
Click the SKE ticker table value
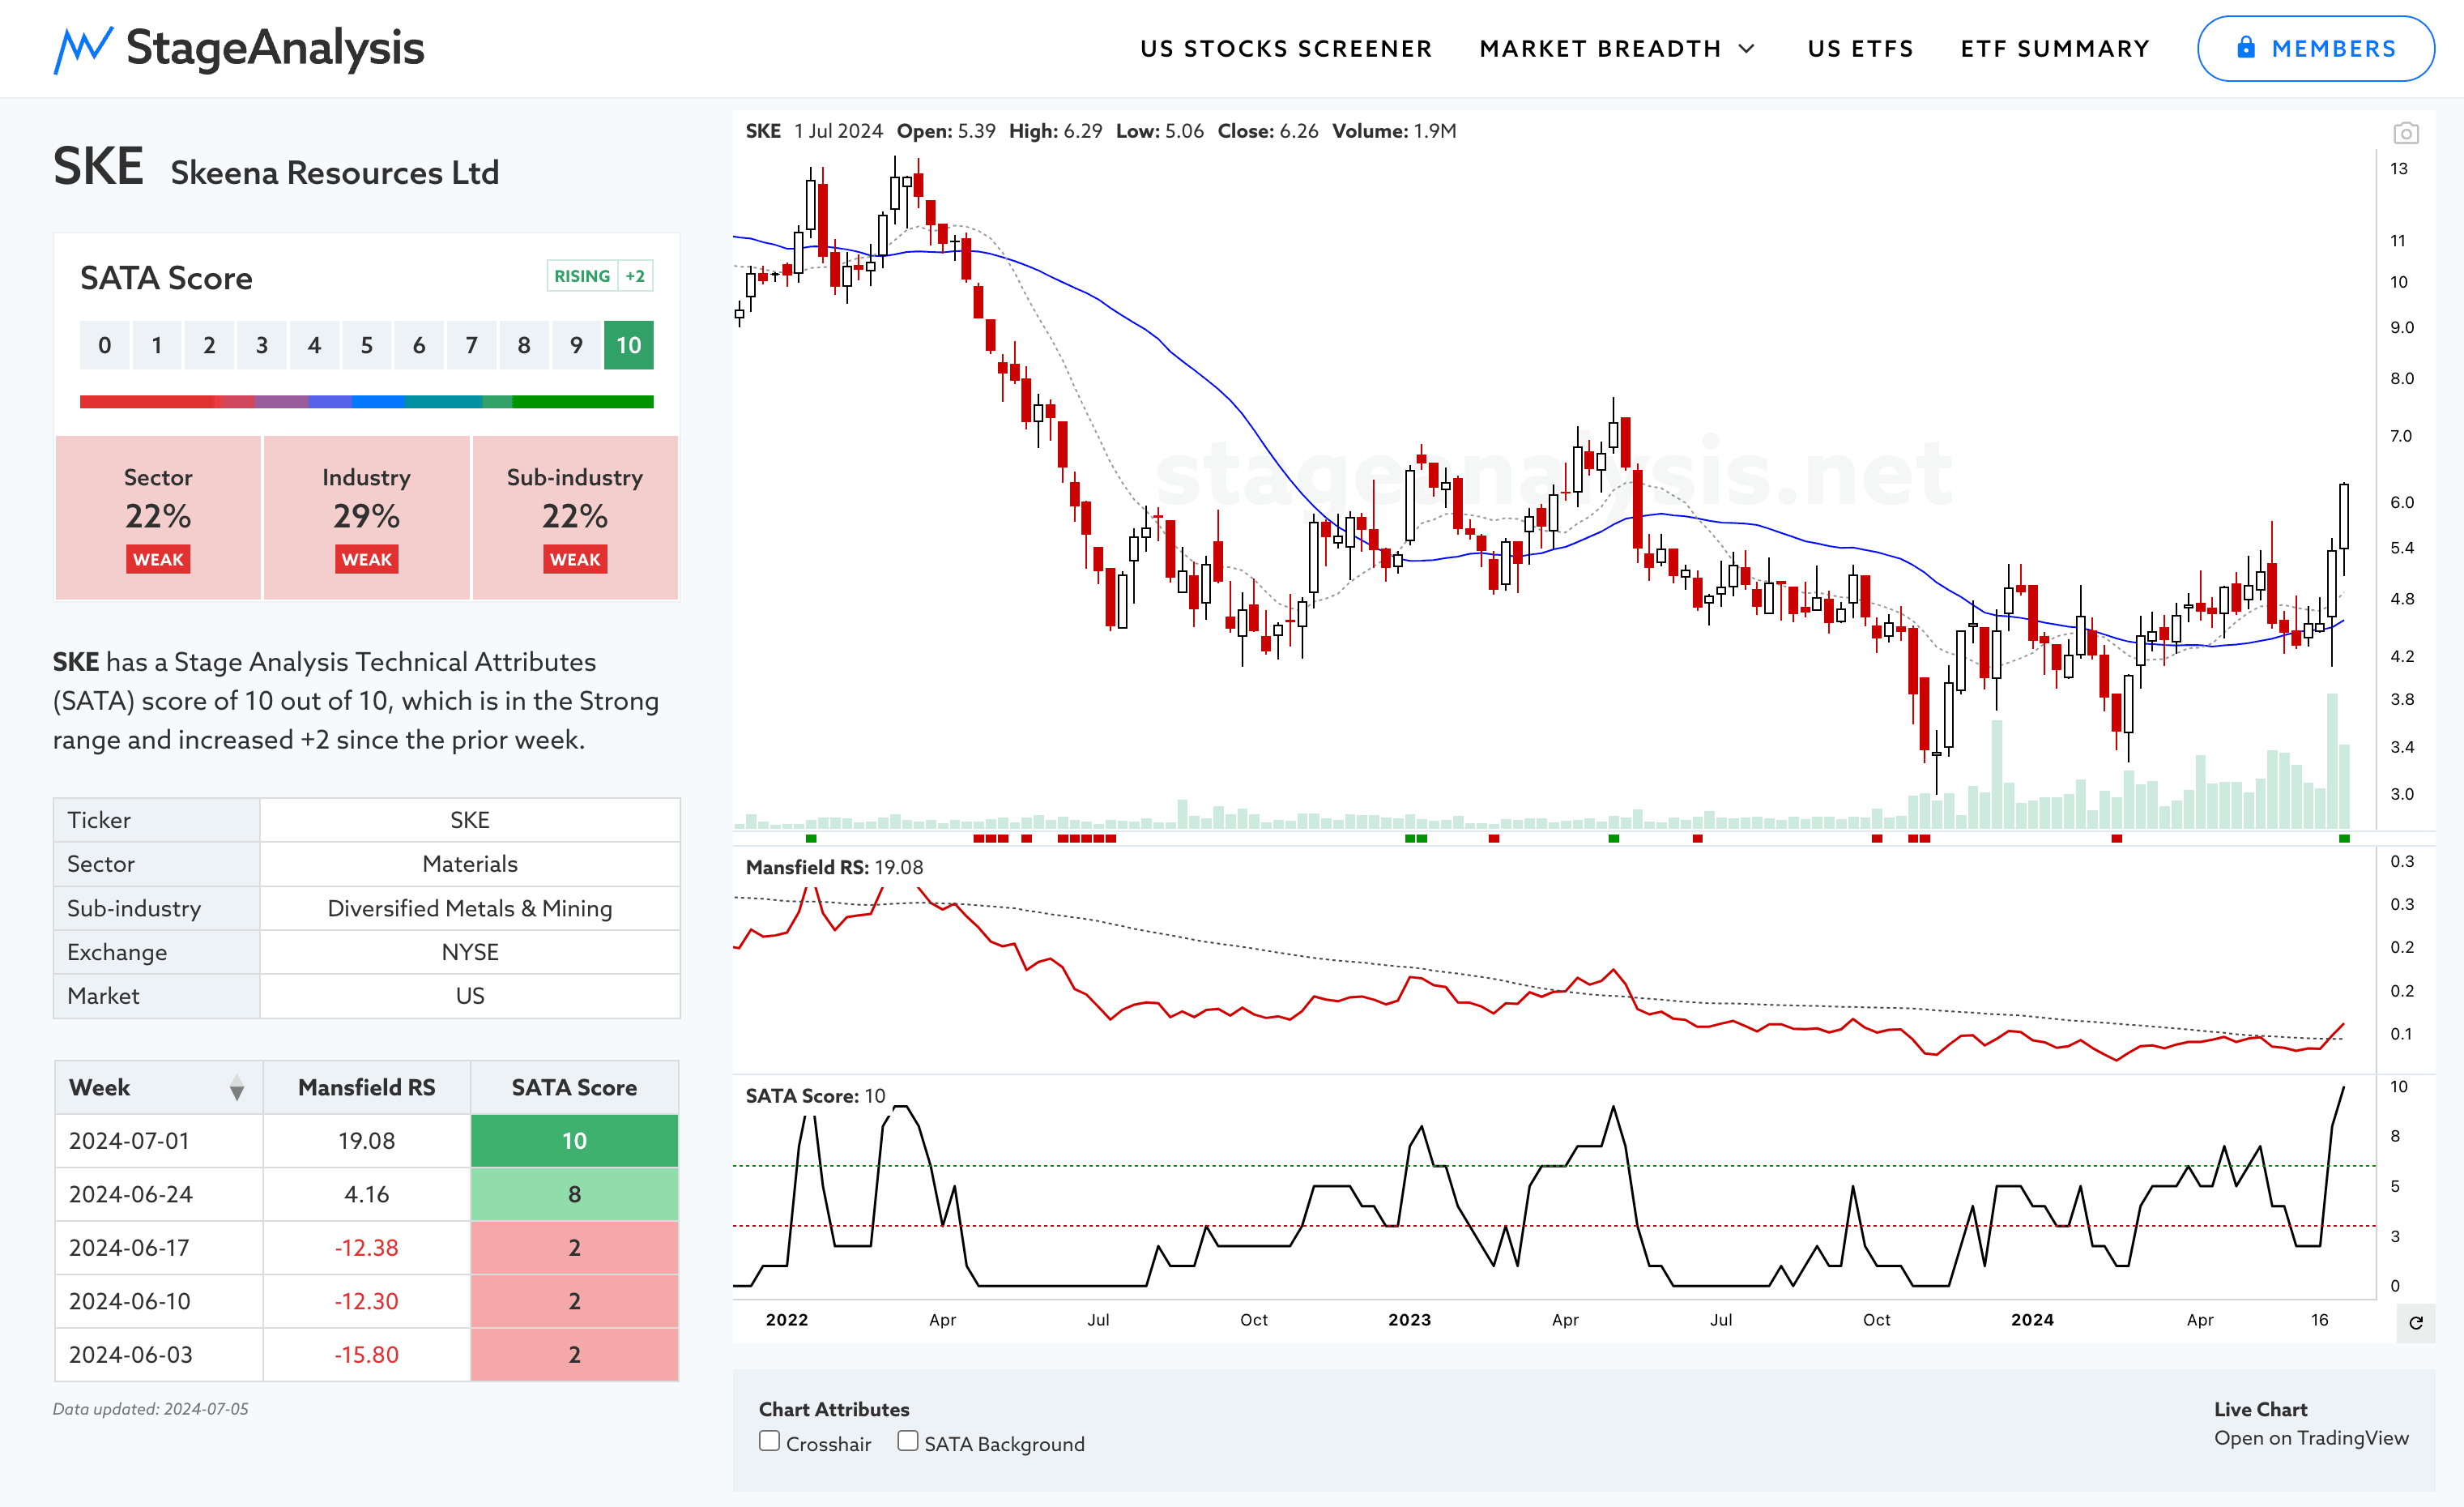click(x=470, y=820)
